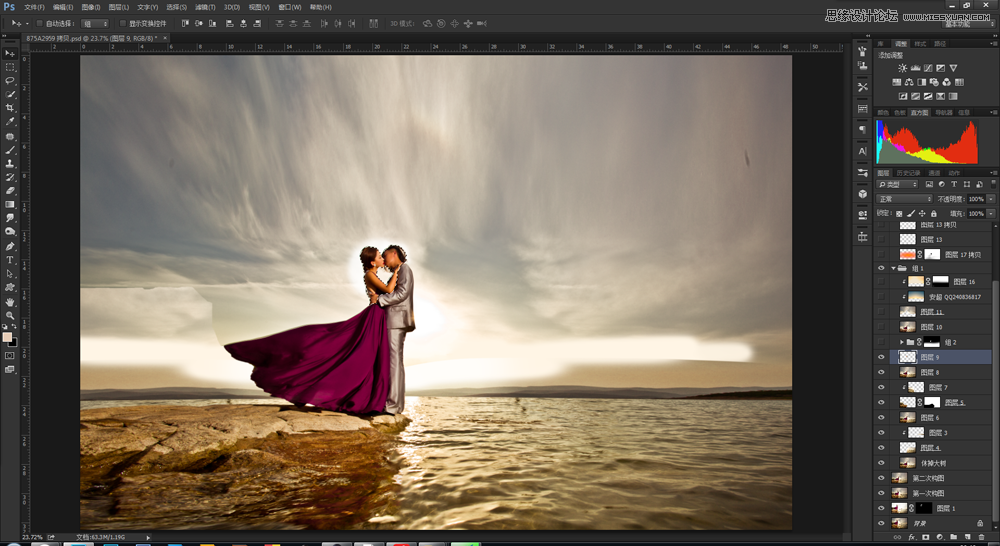
Task: Open the 图像(I) menu
Action: pos(91,7)
